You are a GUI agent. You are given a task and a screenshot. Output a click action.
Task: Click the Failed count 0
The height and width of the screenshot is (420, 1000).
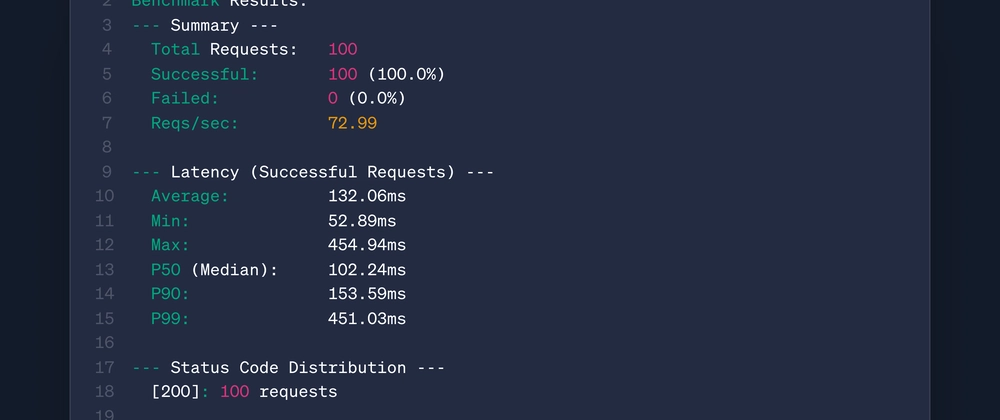(x=333, y=99)
